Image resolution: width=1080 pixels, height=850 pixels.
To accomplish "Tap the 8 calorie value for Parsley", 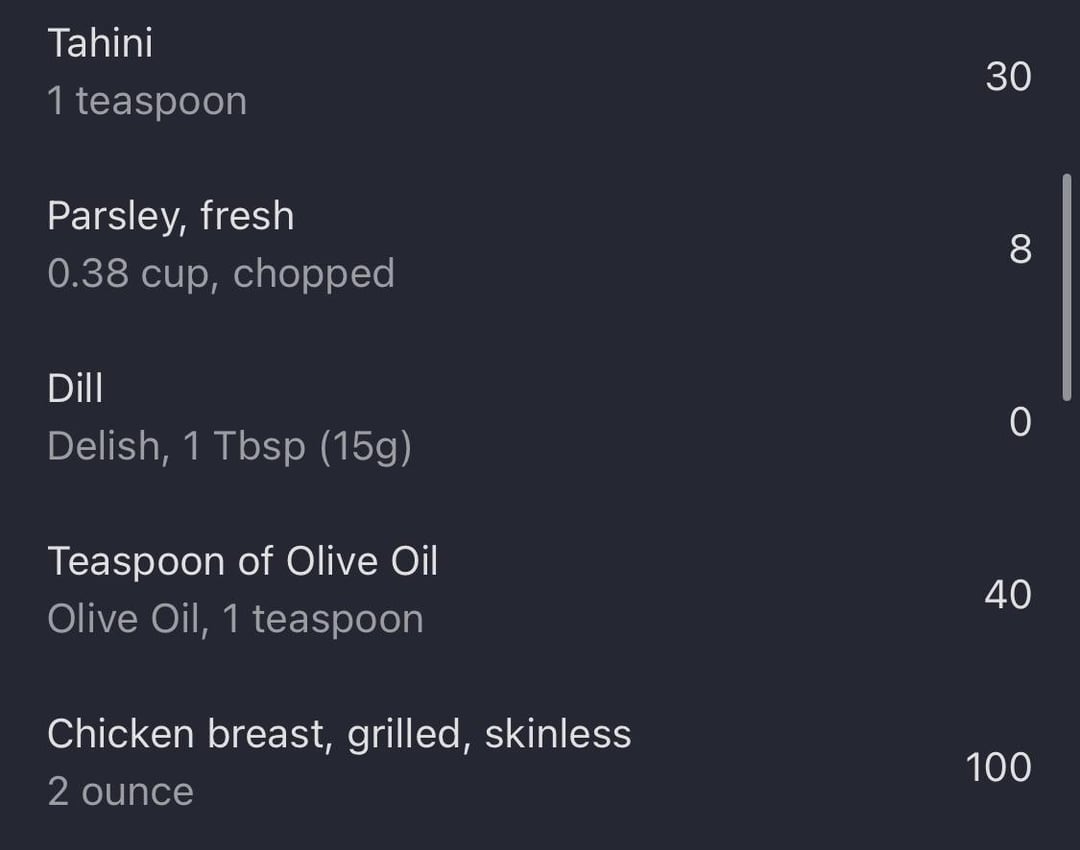I will [x=1021, y=249].
